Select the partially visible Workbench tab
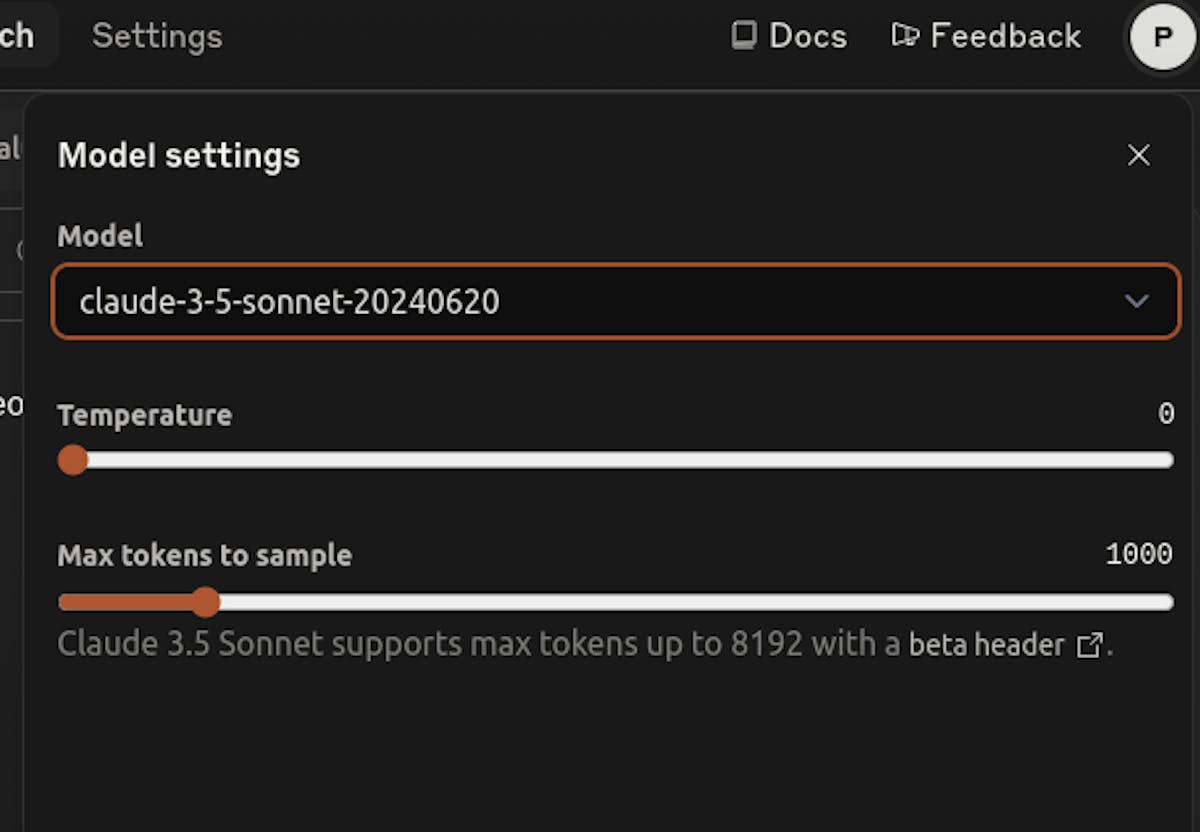The image size is (1200, 832). tap(18, 36)
